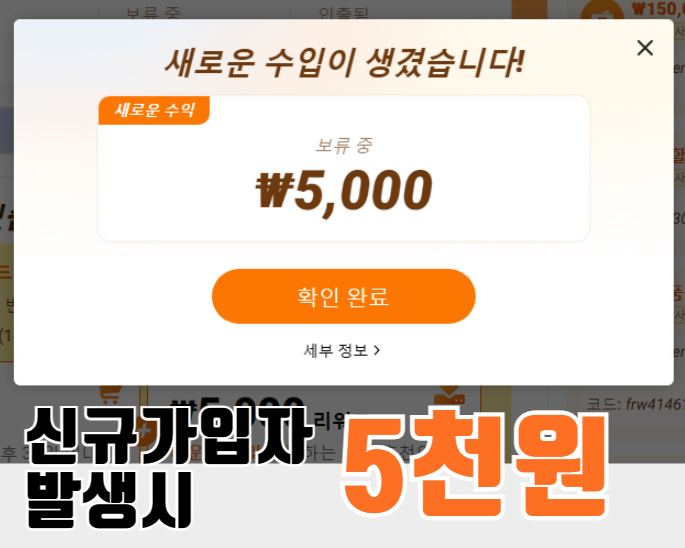
Task: Click the 보류 중 label inside the card
Action: [x=344, y=145]
